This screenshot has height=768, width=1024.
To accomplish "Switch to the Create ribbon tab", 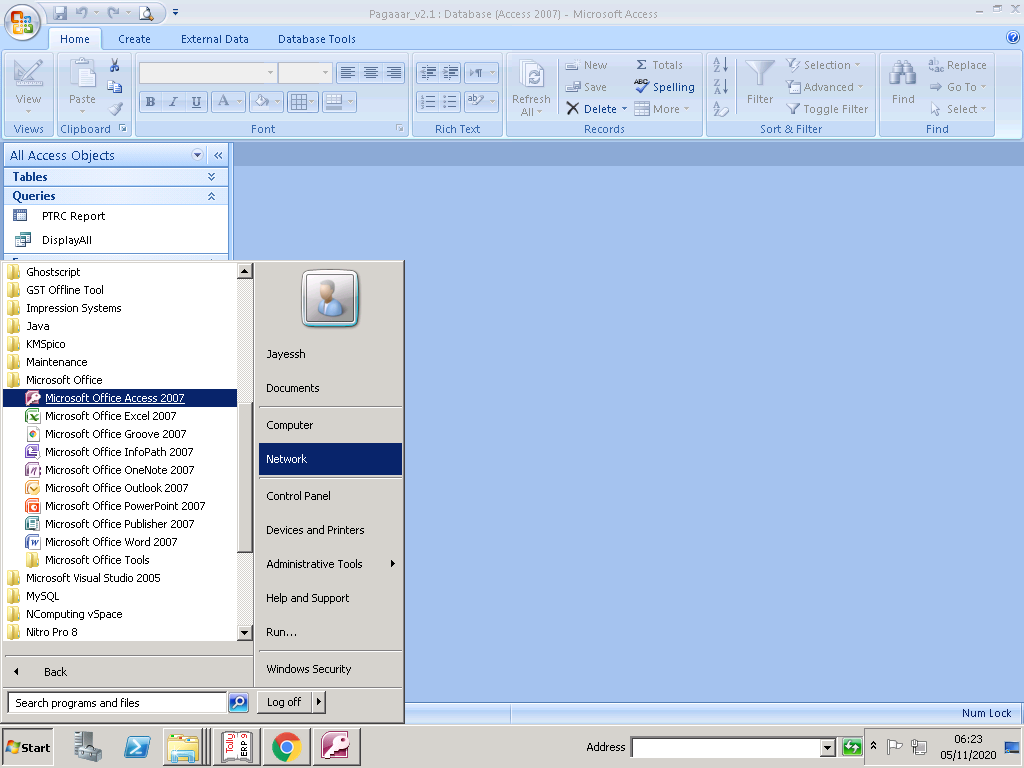I will pos(135,39).
